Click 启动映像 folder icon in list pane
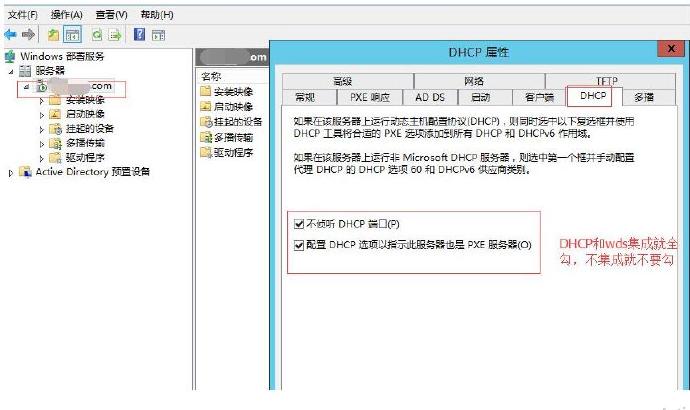The width and height of the screenshot is (690, 410). (206, 106)
